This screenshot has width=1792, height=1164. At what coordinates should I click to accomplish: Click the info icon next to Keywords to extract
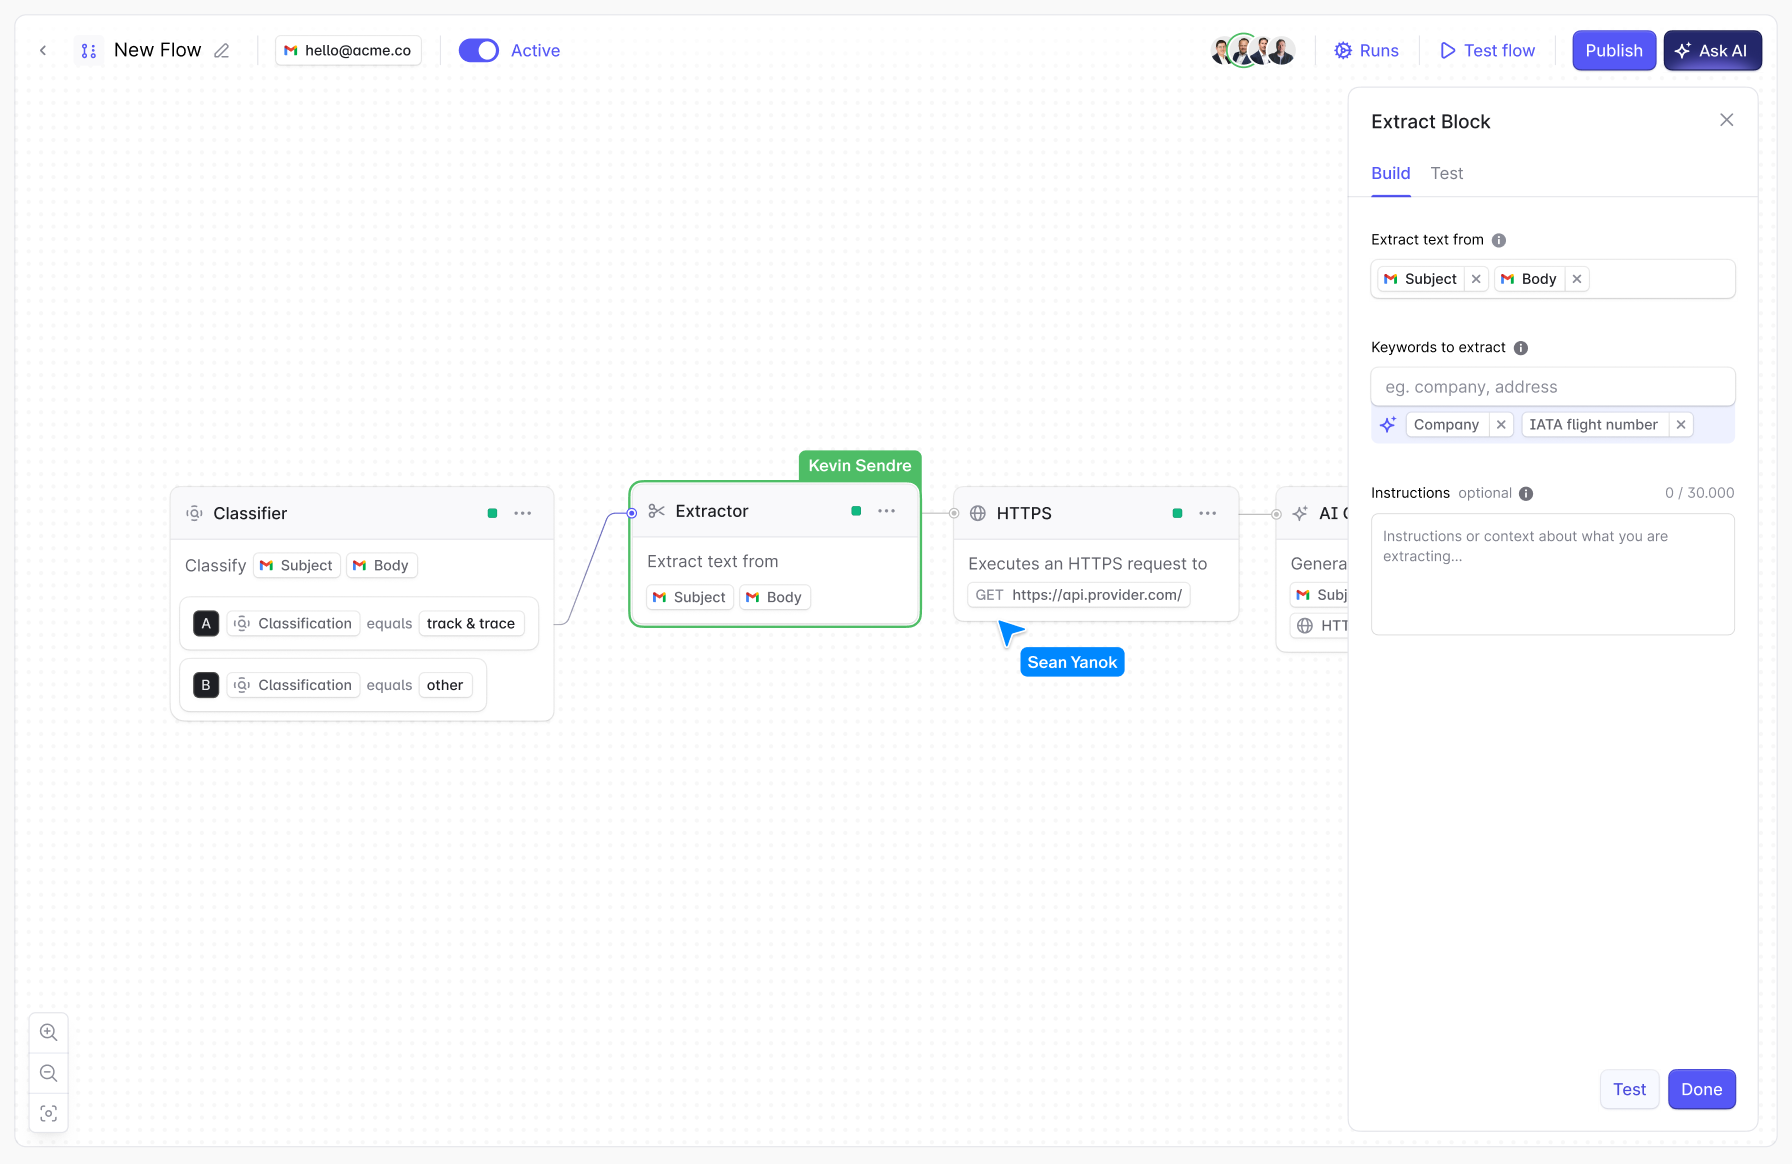pyautogui.click(x=1521, y=347)
